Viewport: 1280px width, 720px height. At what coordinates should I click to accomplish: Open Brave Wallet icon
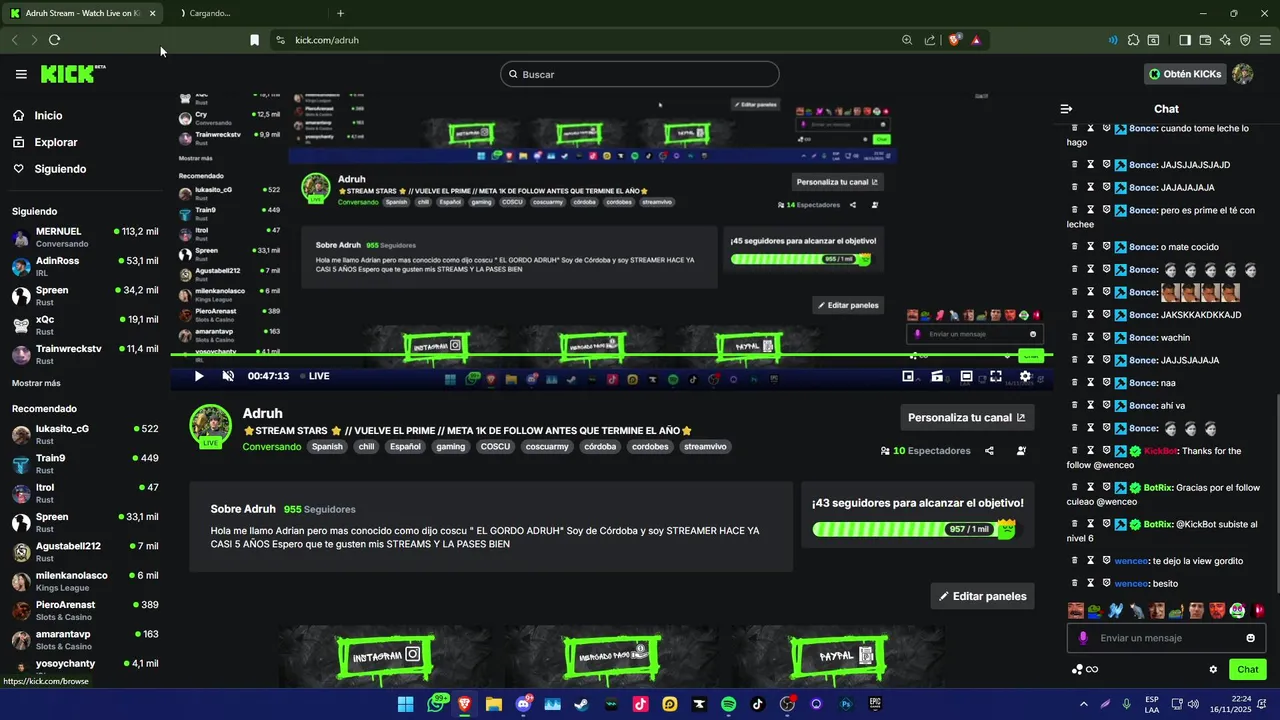(1205, 40)
